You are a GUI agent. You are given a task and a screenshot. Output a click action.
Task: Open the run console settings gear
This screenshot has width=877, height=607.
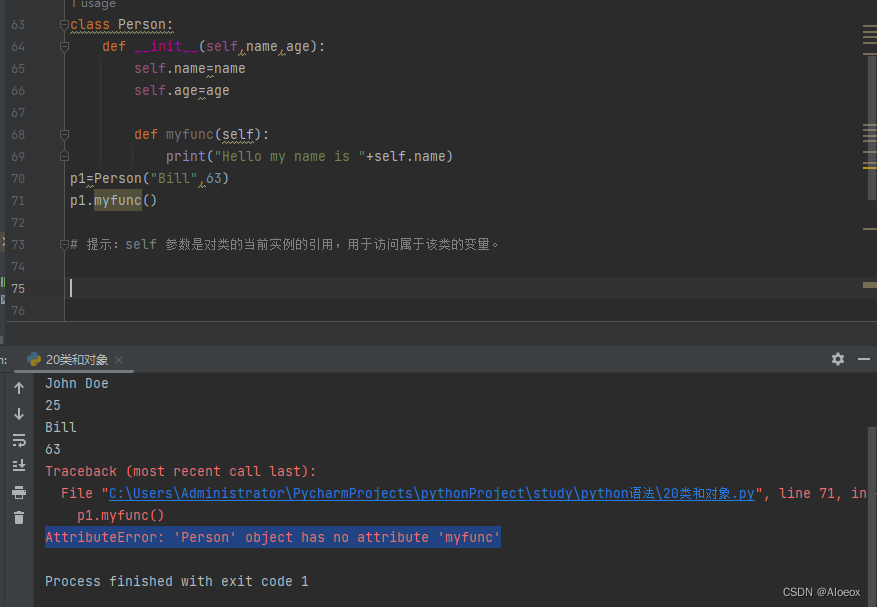tap(838, 358)
